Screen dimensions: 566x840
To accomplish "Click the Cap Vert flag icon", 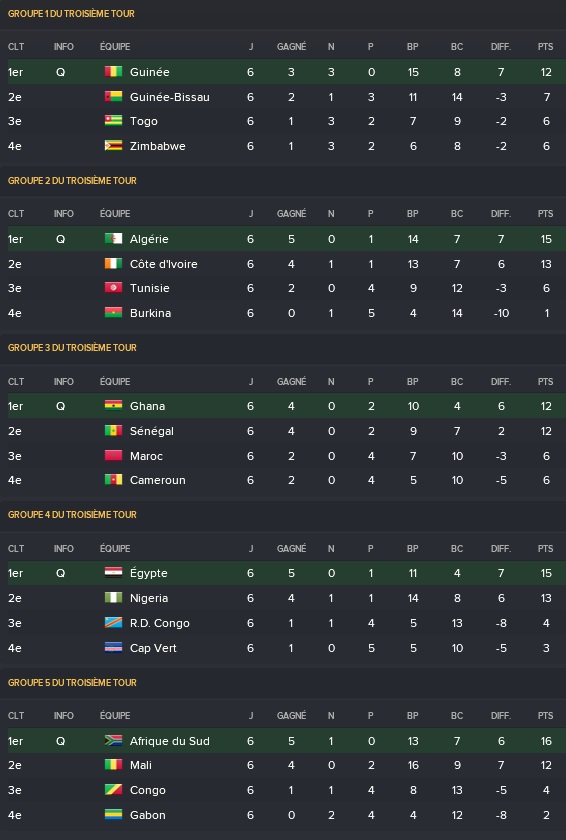I will [x=113, y=648].
